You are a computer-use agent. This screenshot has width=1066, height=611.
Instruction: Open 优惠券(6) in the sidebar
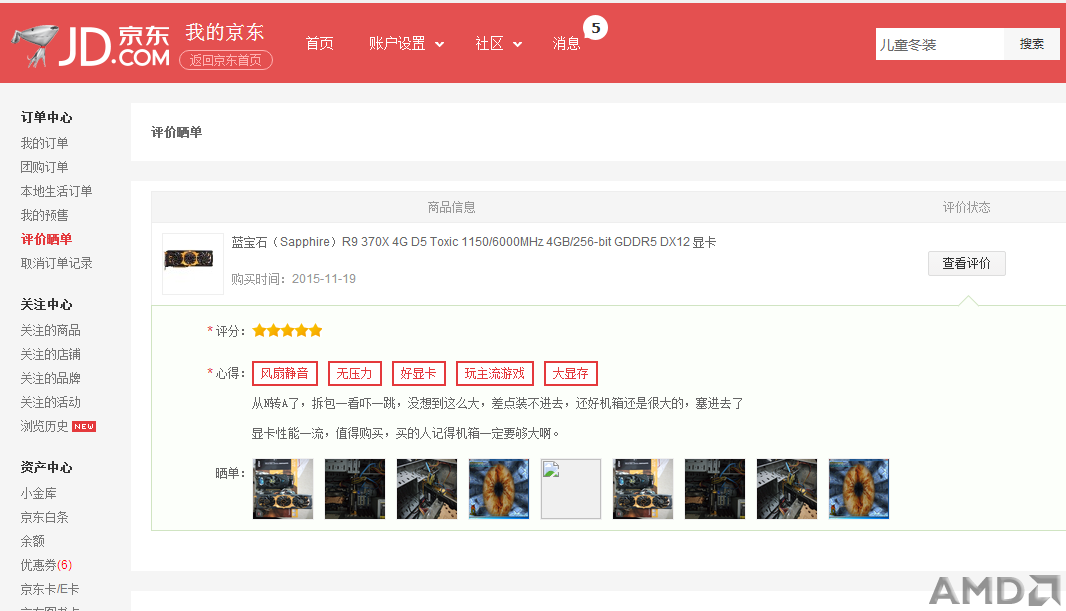(x=46, y=565)
